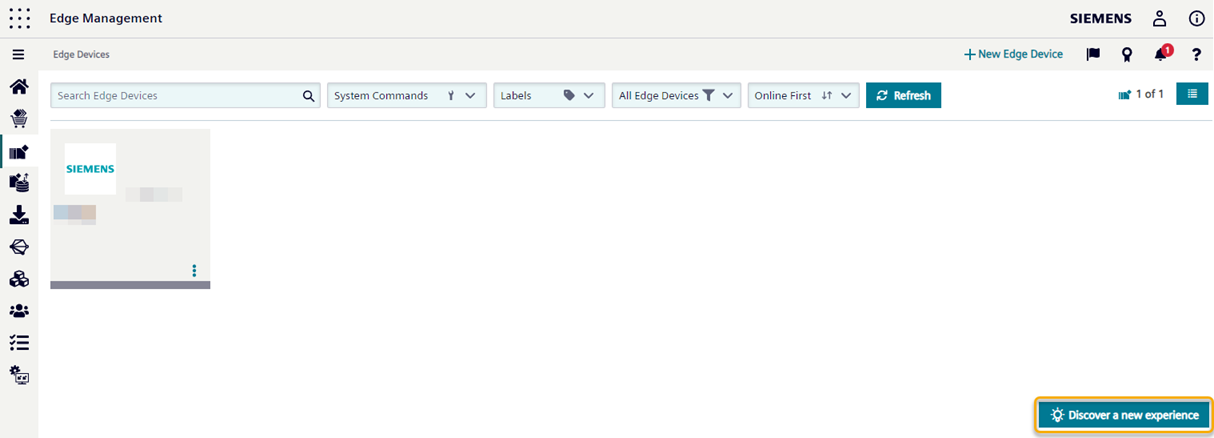Open the checklist icon in sidebar
The height and width of the screenshot is (438, 1214).
pyautogui.click(x=19, y=343)
